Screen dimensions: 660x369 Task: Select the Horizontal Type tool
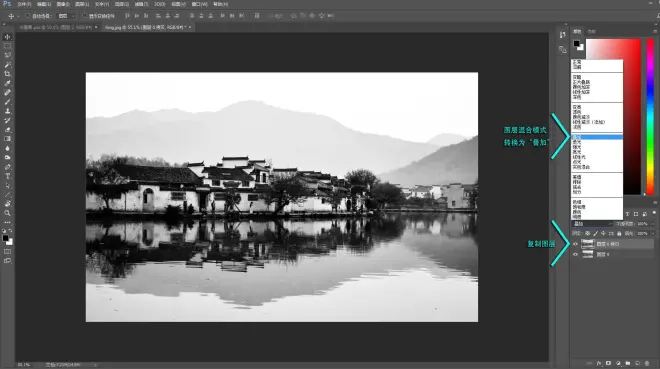8,176
